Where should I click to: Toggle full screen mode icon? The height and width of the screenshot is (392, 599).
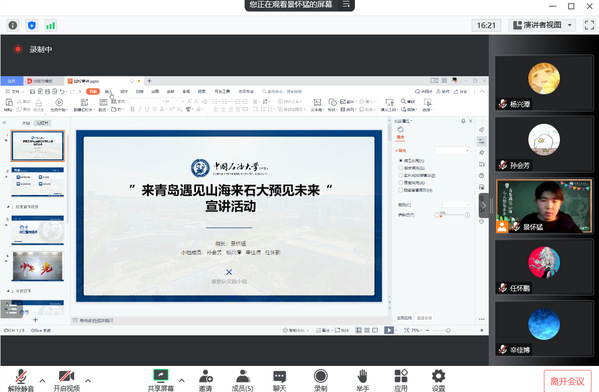(x=589, y=25)
